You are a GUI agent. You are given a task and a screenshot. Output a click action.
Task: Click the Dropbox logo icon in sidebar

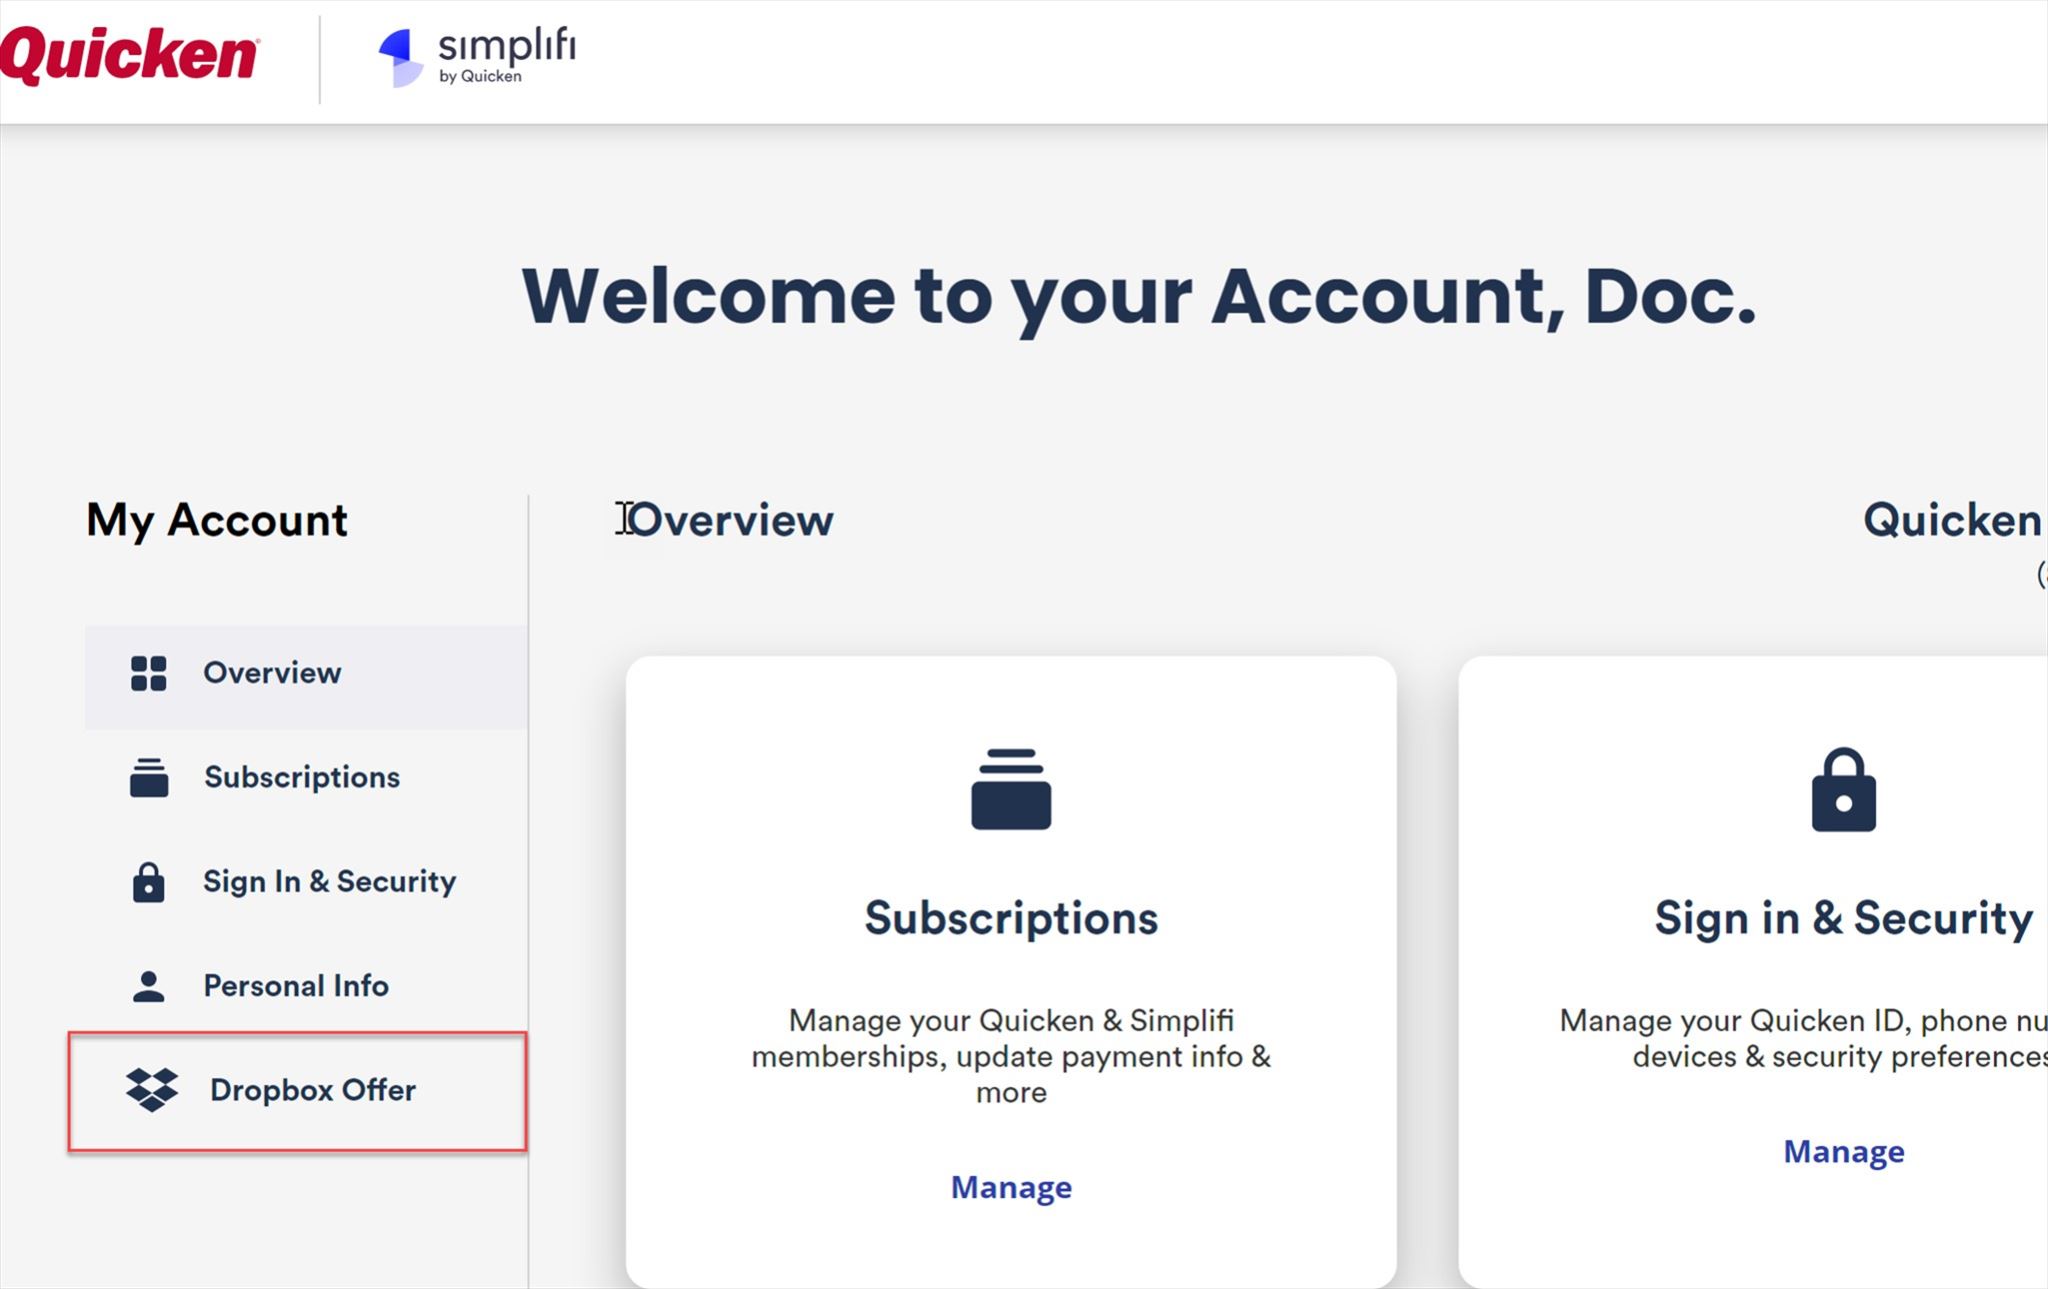point(152,1090)
